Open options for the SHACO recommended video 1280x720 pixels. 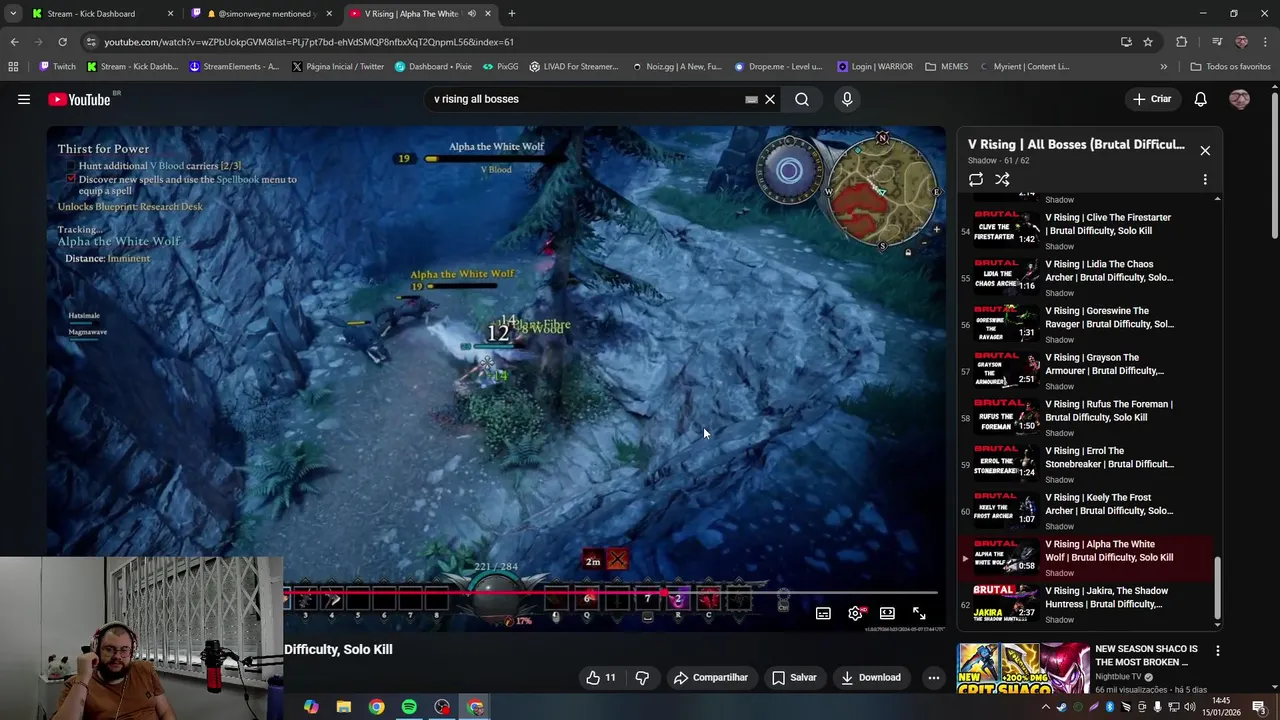pyautogui.click(x=1217, y=651)
